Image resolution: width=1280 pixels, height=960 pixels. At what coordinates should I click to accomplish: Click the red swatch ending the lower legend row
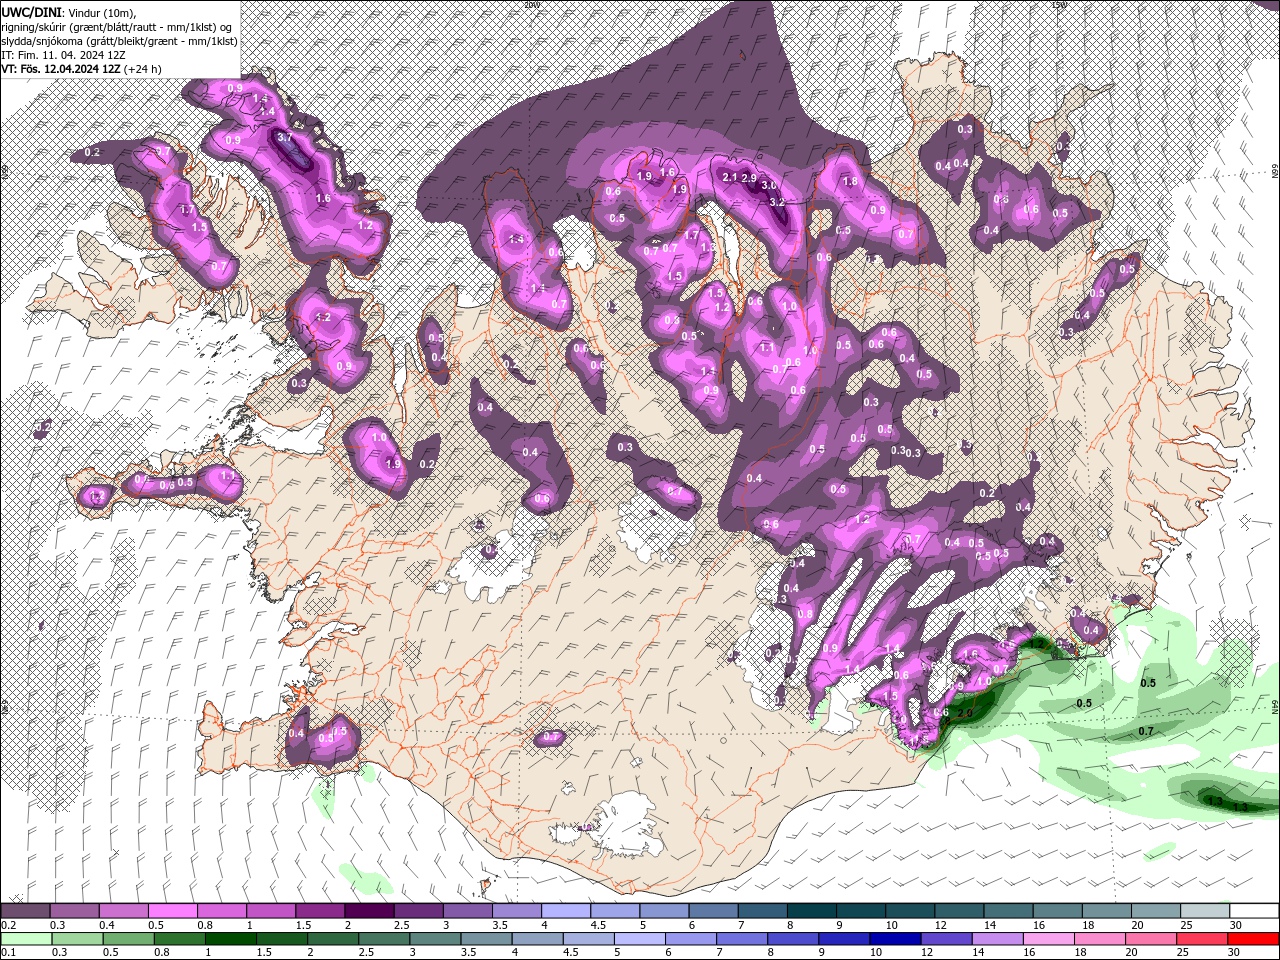pos(1253,939)
